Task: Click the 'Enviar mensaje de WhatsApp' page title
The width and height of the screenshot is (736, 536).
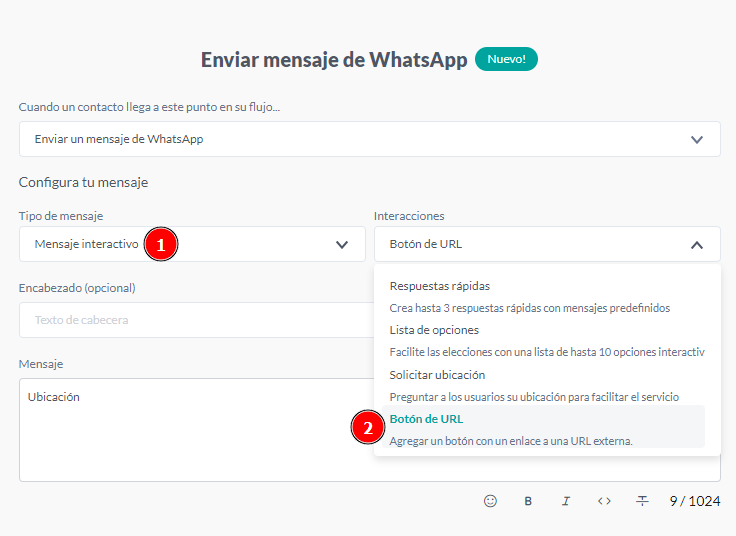Action: tap(334, 59)
